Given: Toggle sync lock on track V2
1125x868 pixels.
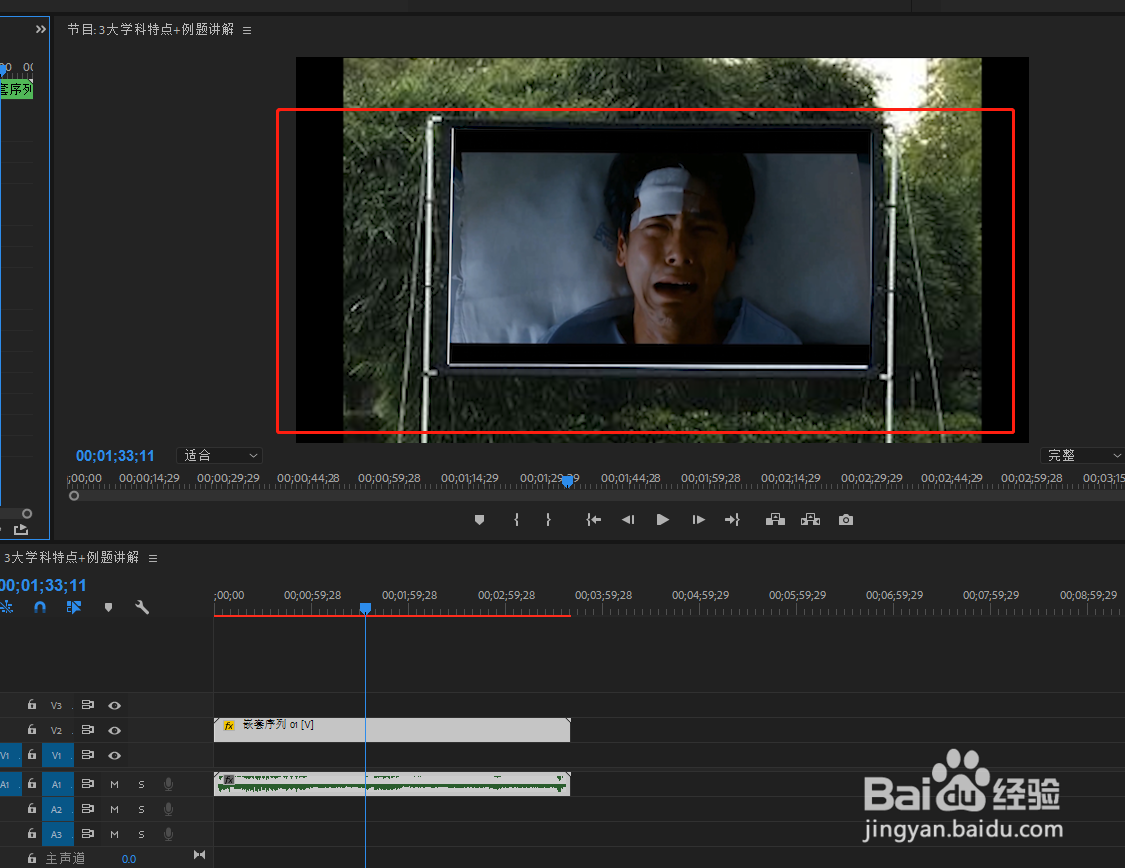Looking at the screenshot, I should (88, 730).
